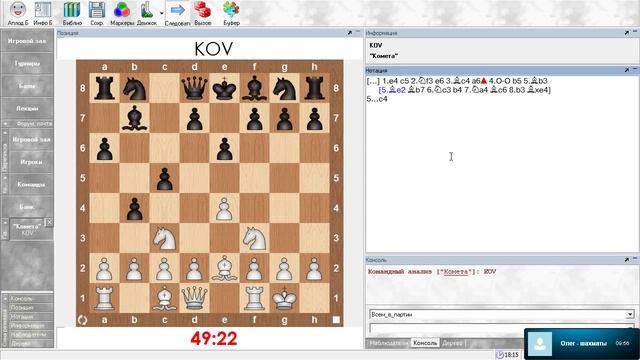Viewport: 640px width, 360px height.
Task: Click the pin icon on the Нотация panel
Action: point(627,70)
